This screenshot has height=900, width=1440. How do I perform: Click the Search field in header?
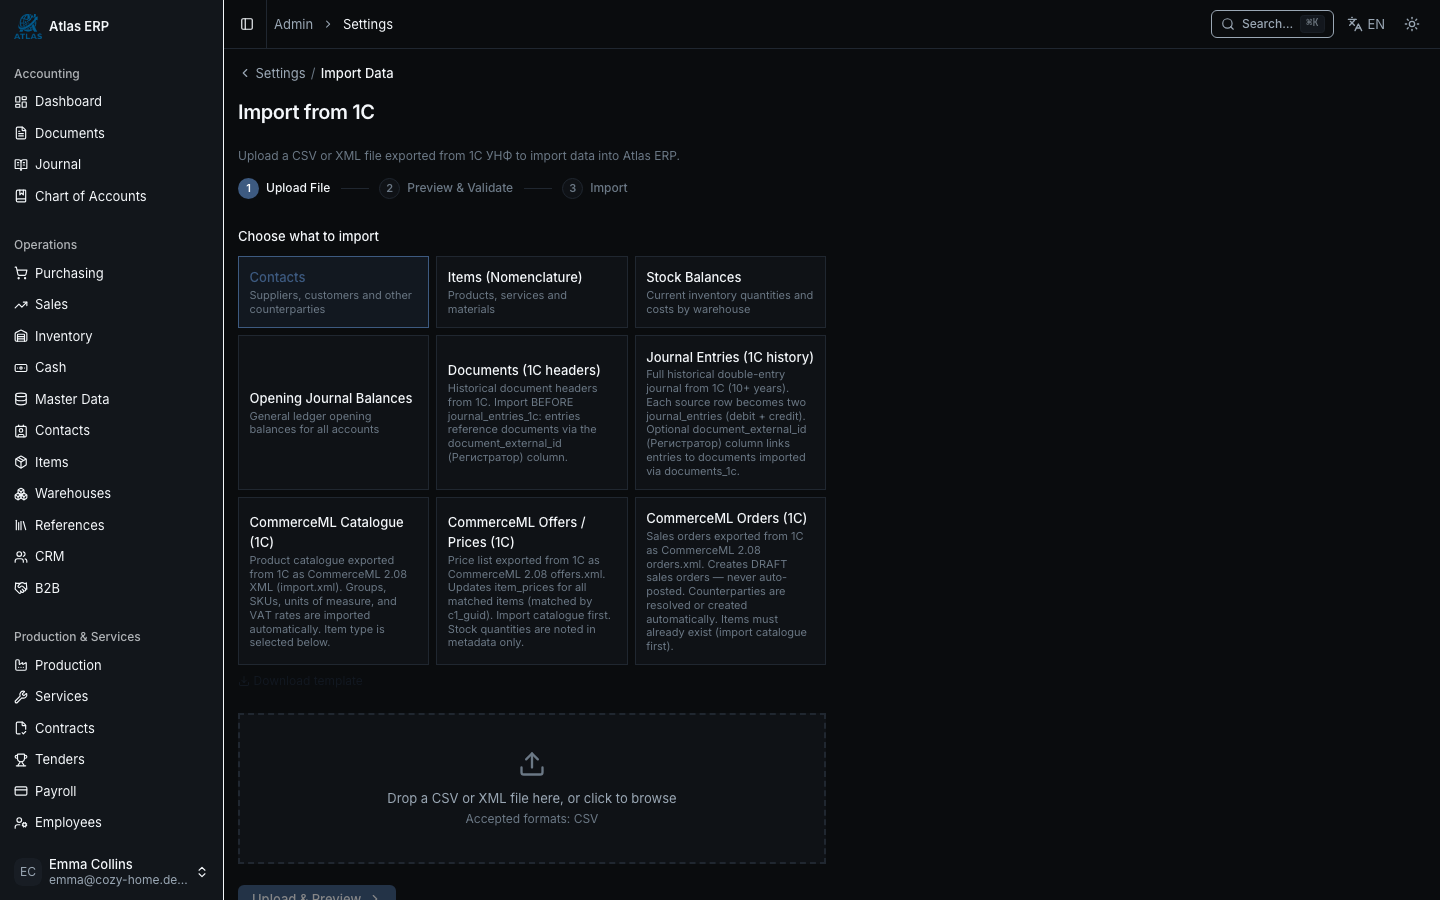point(1272,24)
